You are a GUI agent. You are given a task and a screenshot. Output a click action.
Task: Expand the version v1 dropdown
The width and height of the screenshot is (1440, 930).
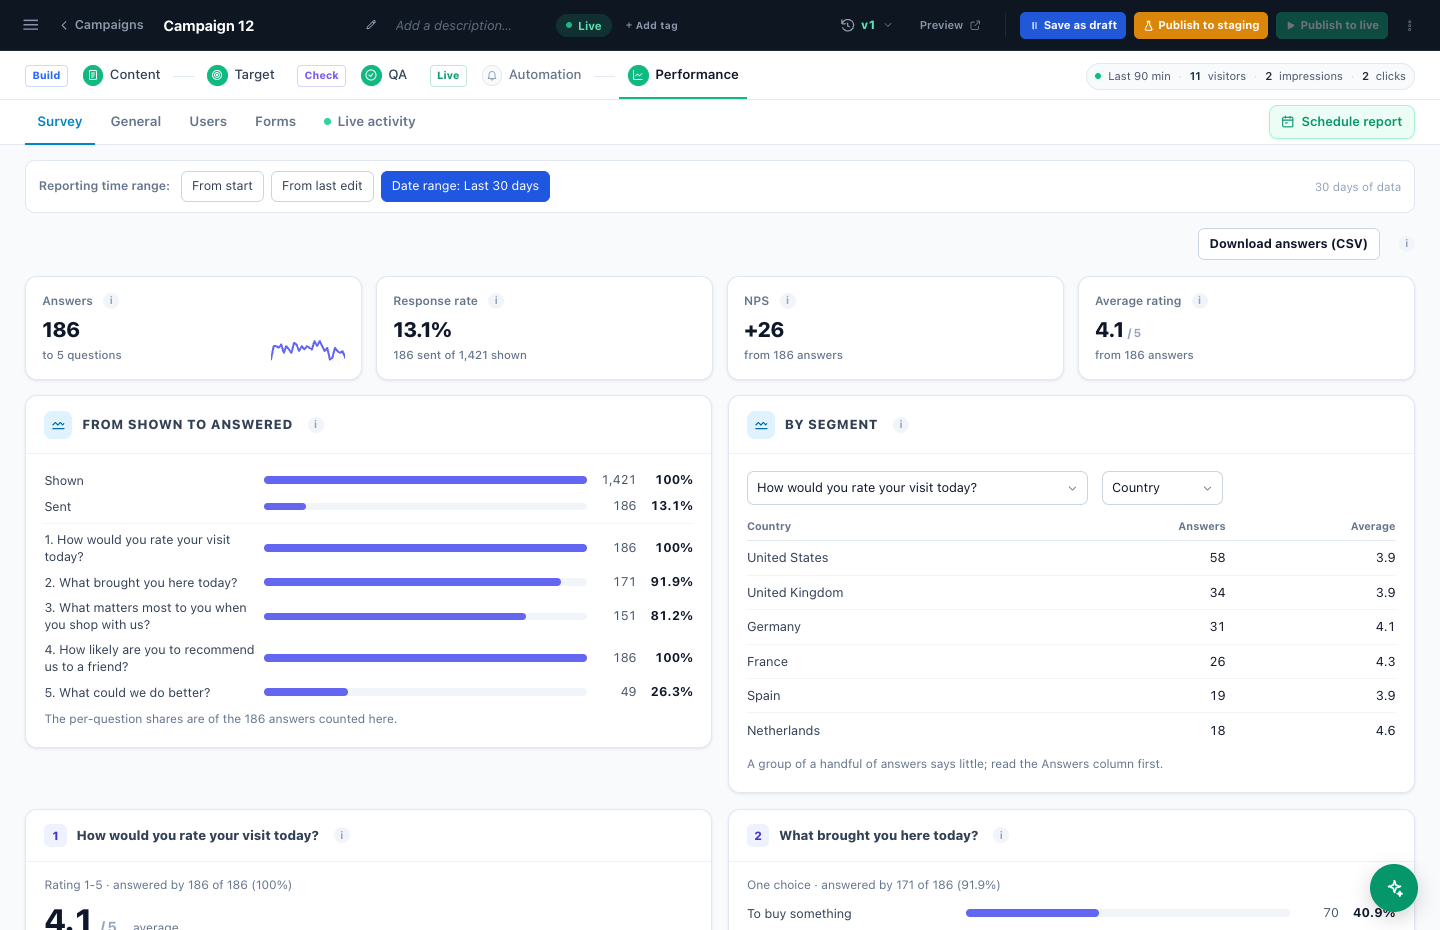point(867,25)
